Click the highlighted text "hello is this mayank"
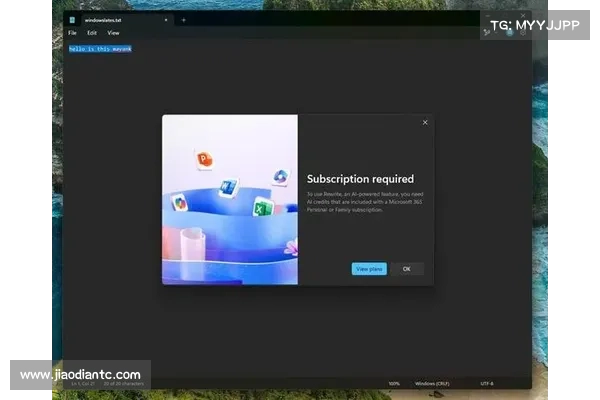 (x=100, y=48)
